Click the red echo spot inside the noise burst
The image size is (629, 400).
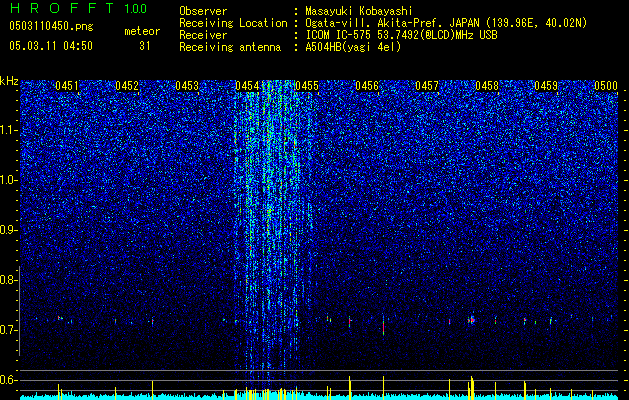tap(251, 248)
